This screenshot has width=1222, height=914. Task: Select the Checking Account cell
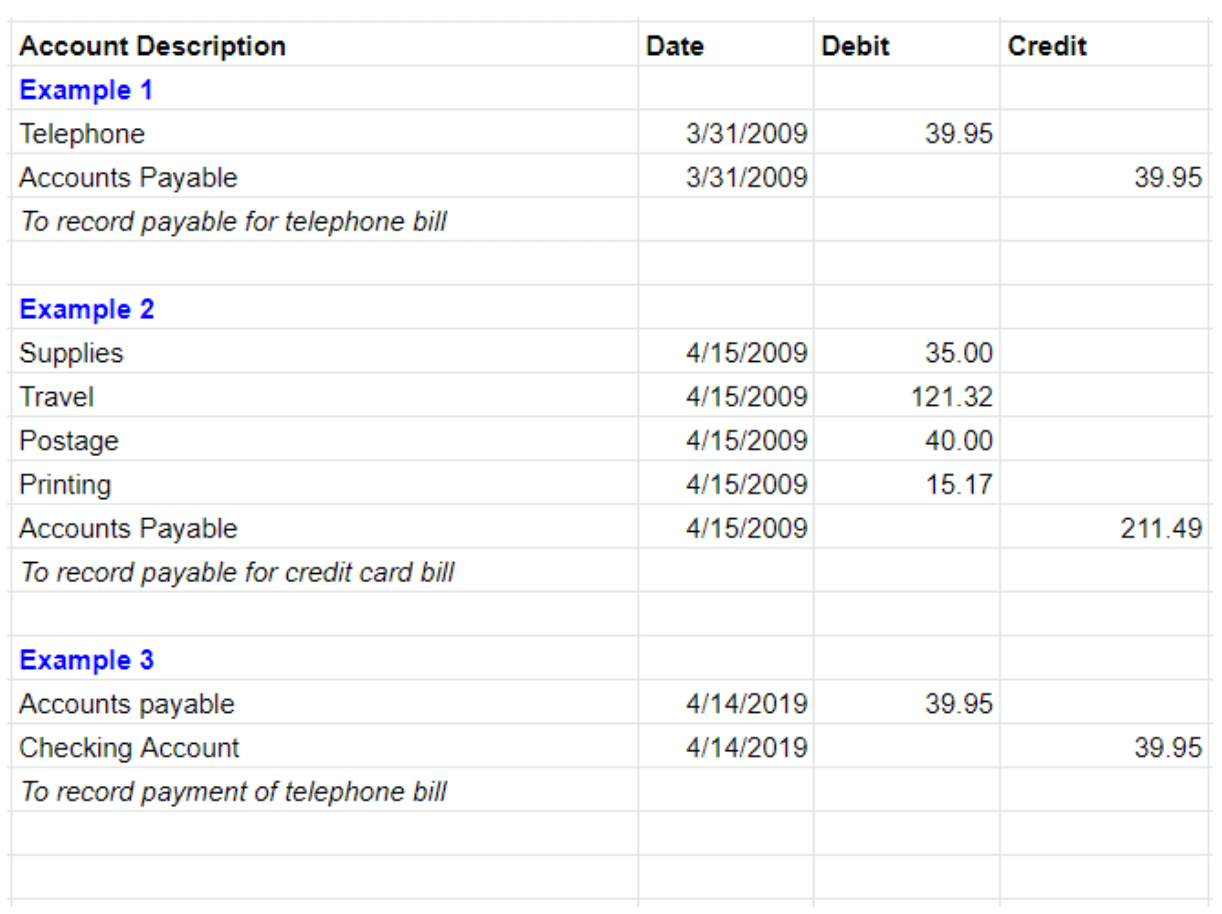tap(129, 748)
